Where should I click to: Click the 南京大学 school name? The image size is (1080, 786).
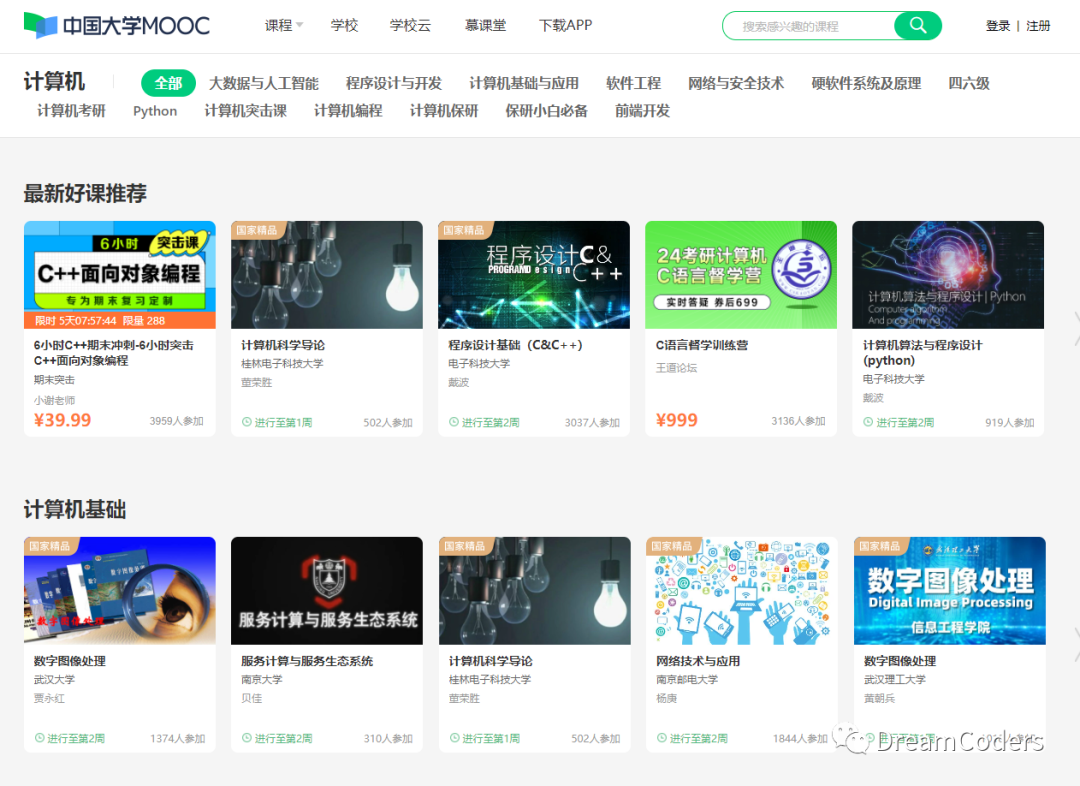[x=262, y=680]
